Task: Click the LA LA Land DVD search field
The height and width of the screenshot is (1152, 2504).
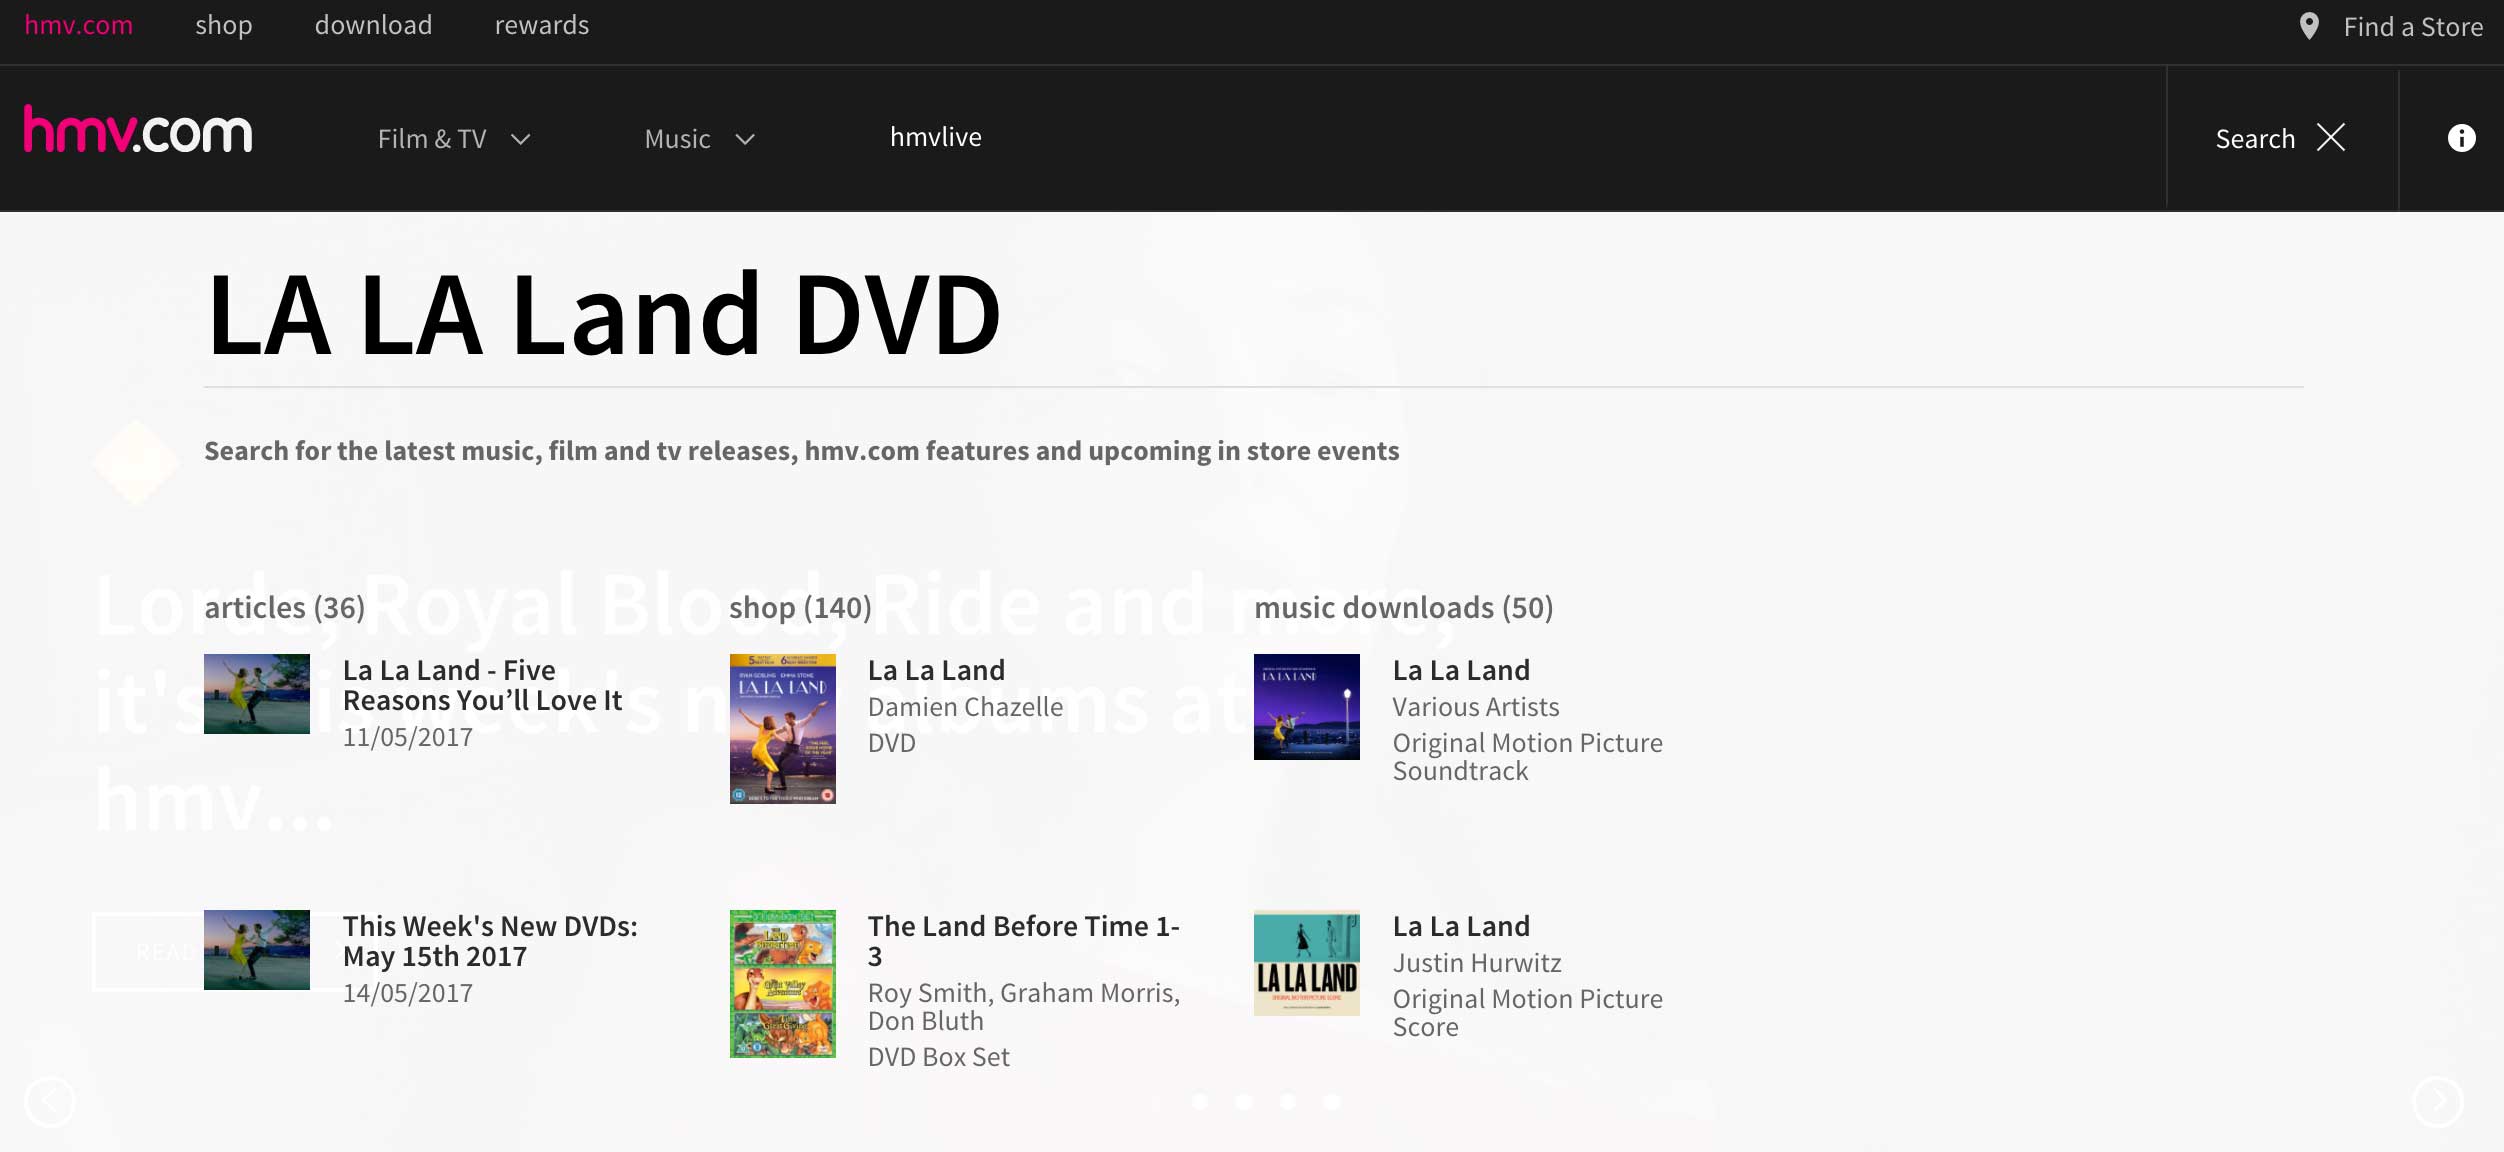Action: pyautogui.click(x=1254, y=316)
